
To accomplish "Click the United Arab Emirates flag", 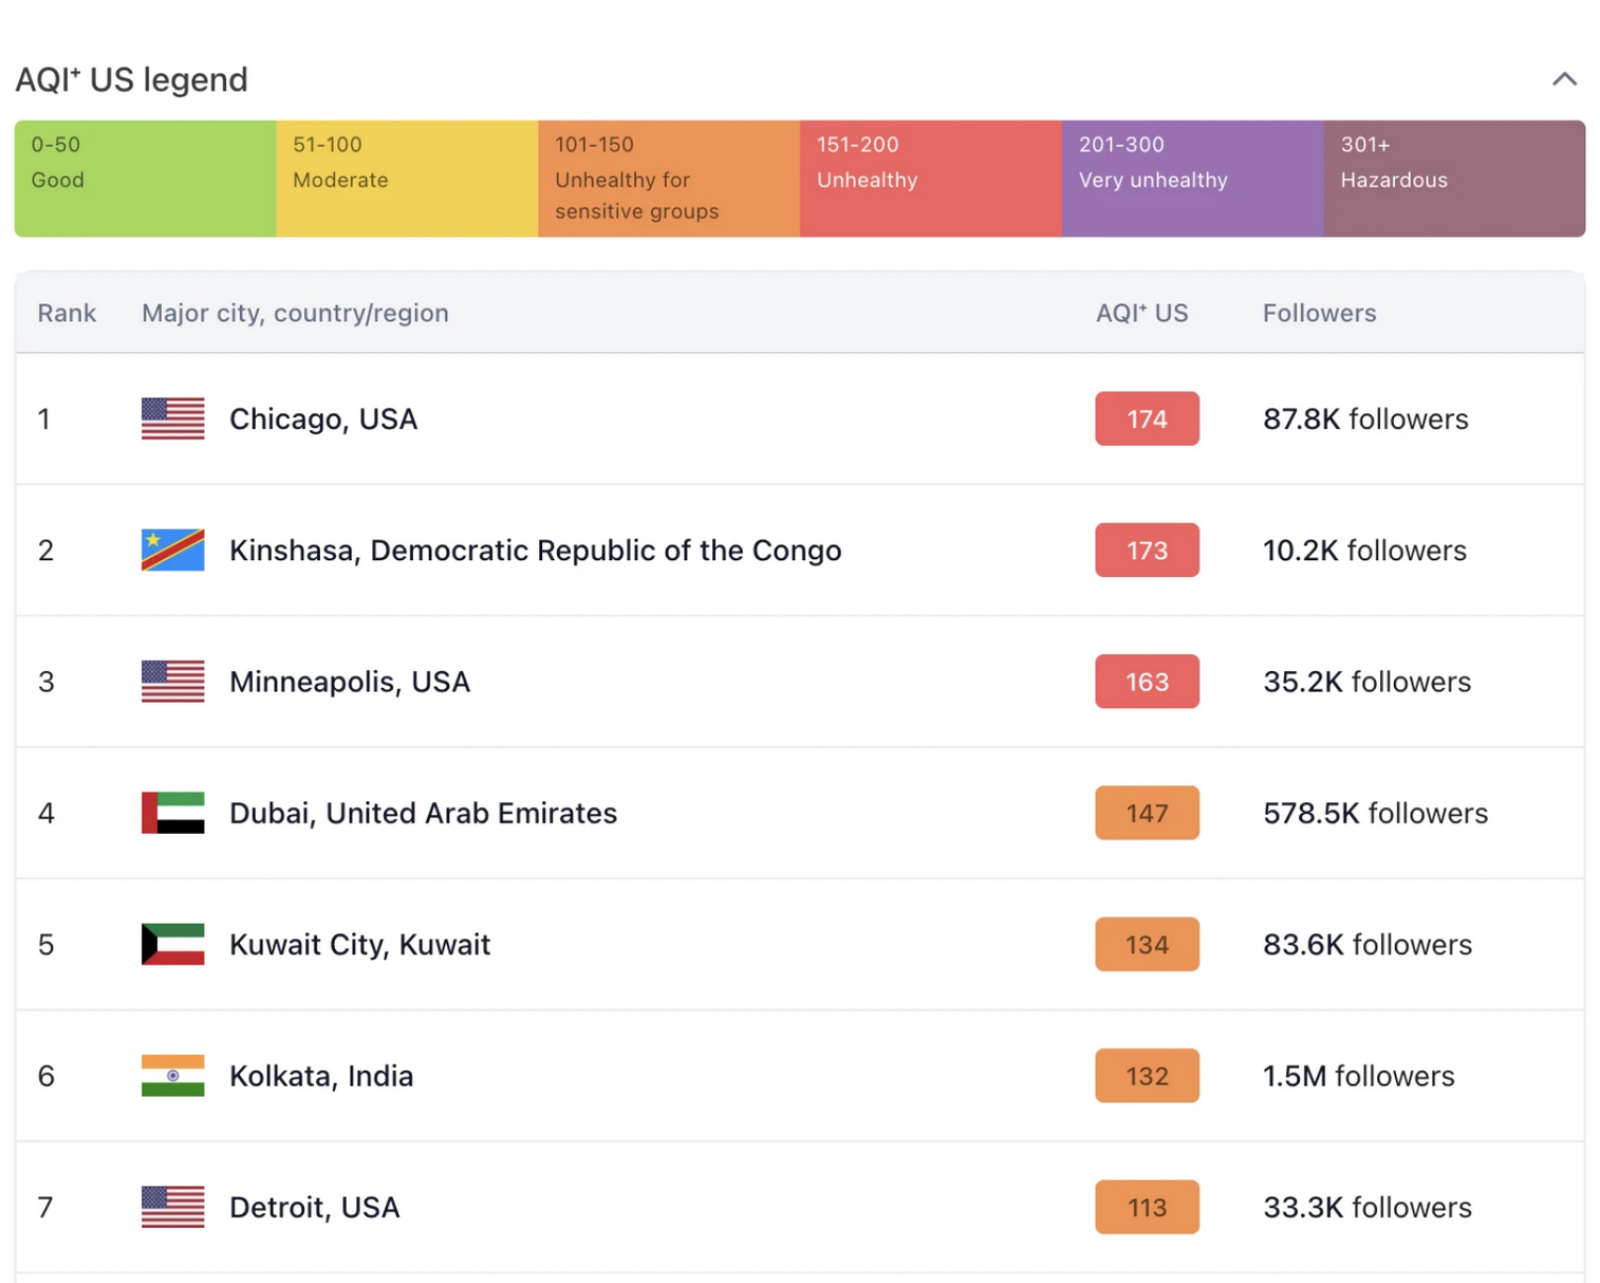I will point(171,812).
